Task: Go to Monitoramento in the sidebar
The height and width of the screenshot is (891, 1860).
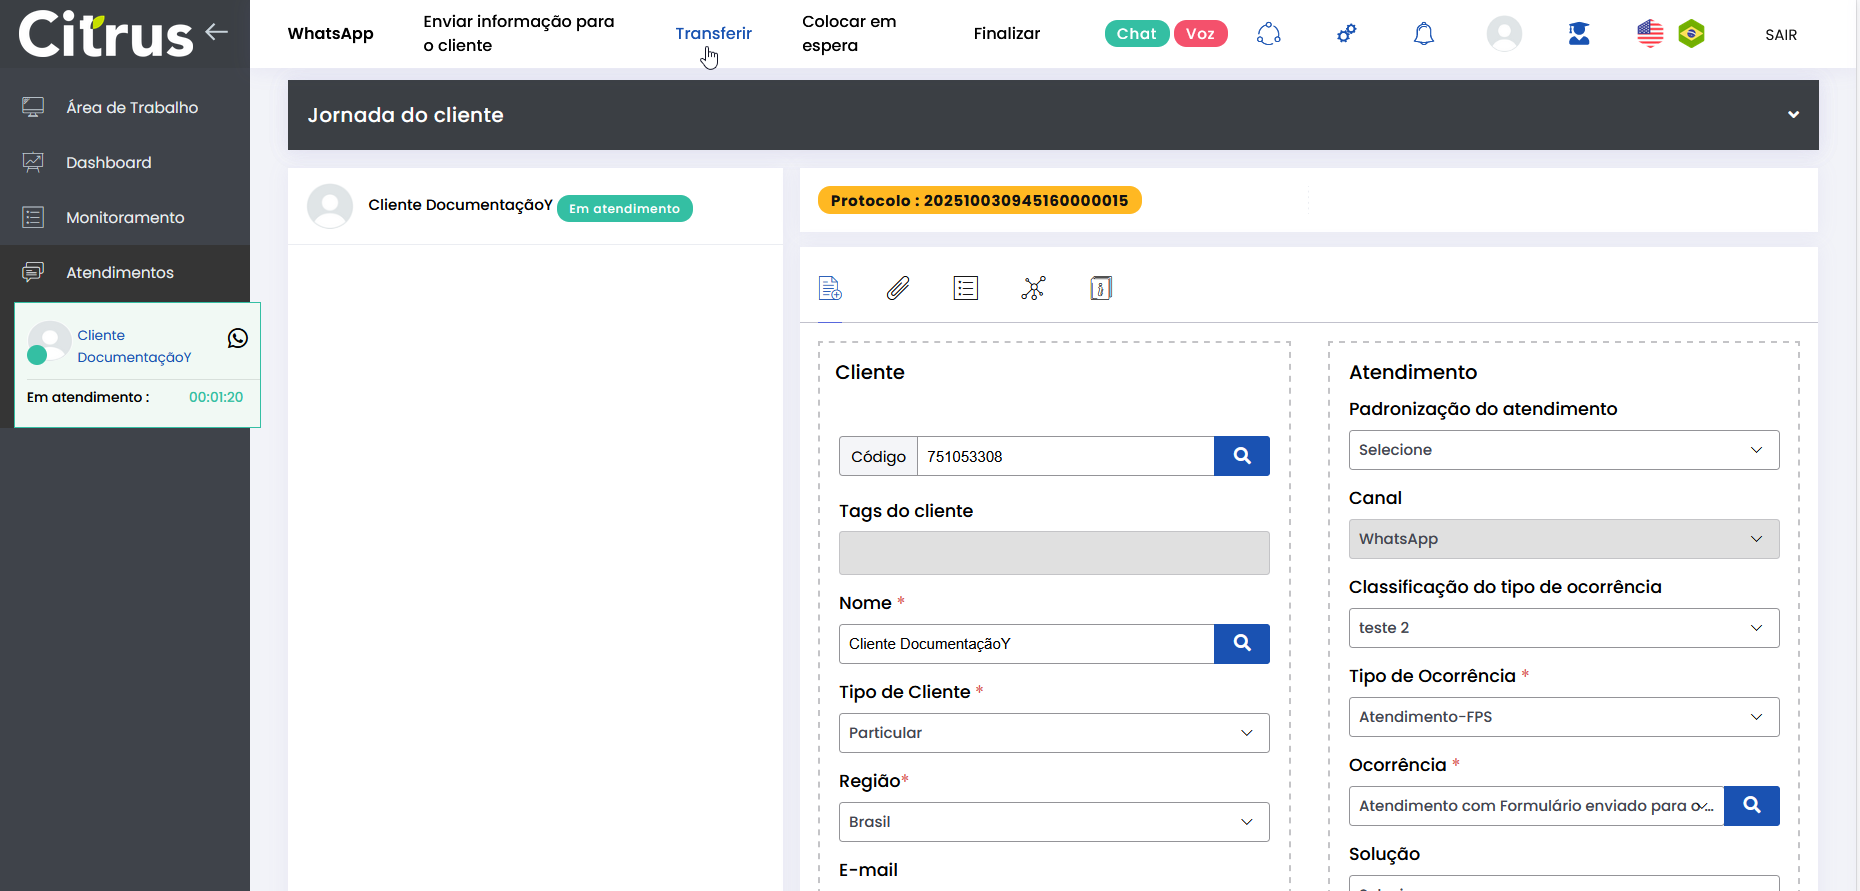Action: [125, 218]
